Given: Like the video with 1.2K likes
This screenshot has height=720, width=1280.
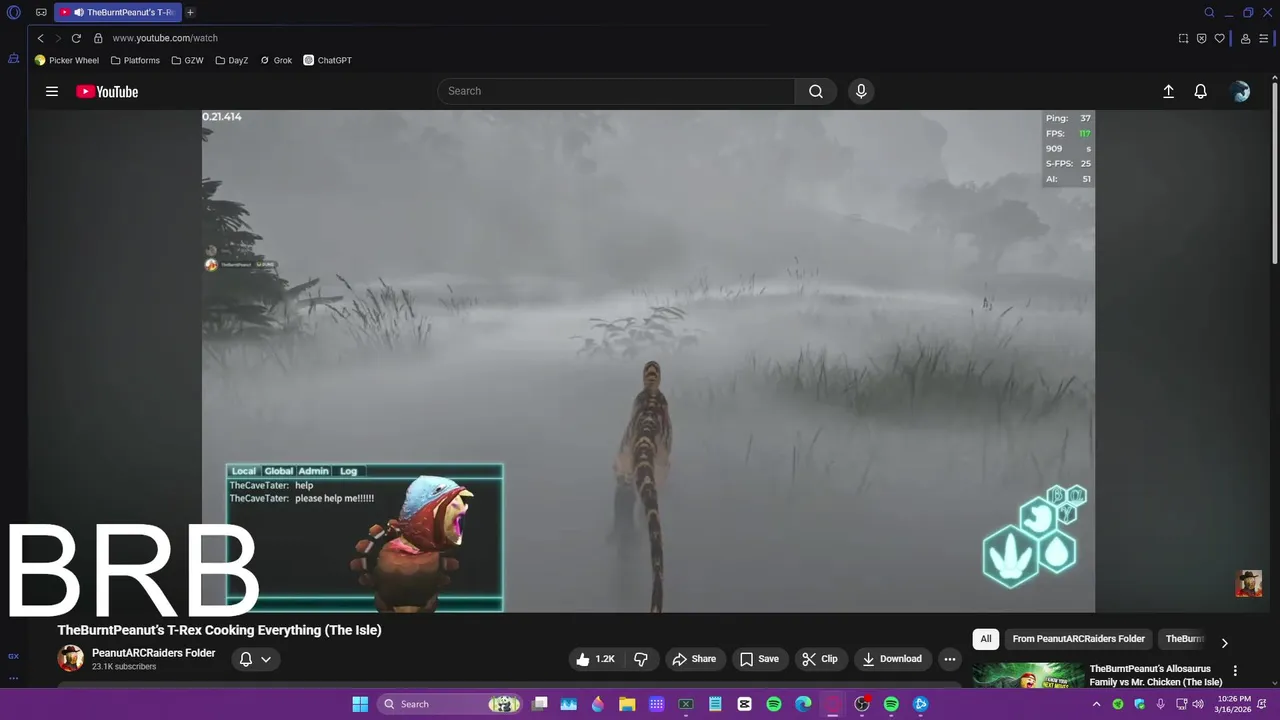Looking at the screenshot, I should pyautogui.click(x=595, y=659).
